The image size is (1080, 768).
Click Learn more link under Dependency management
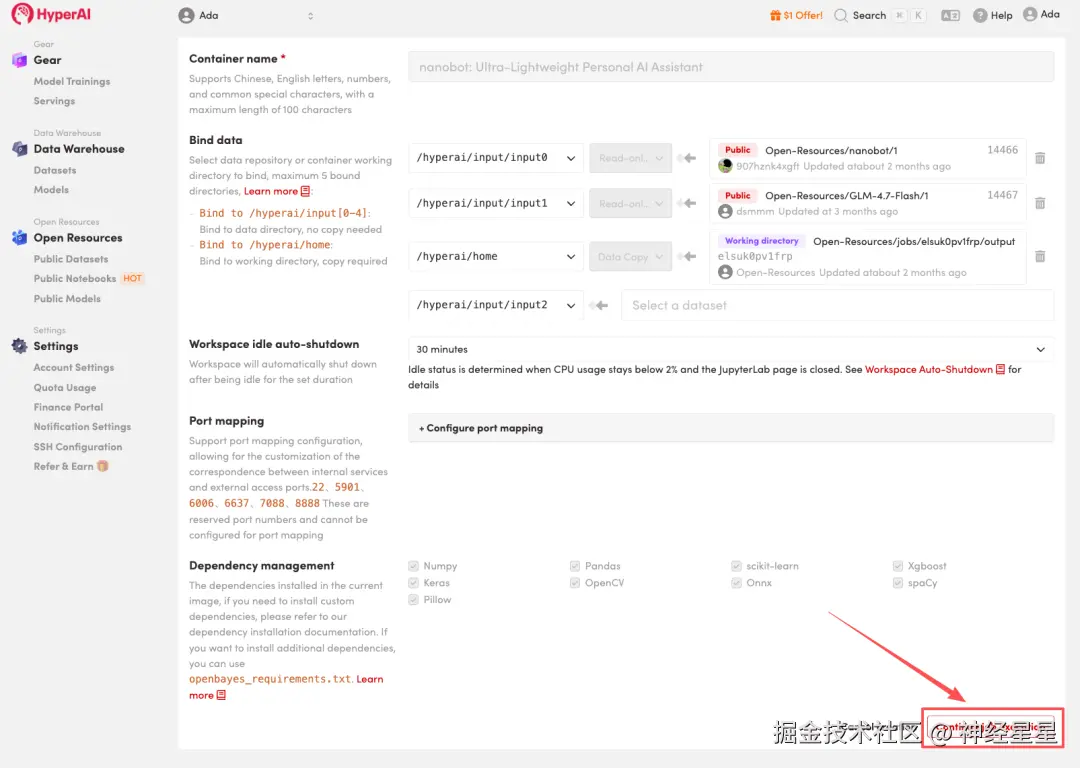[286, 687]
